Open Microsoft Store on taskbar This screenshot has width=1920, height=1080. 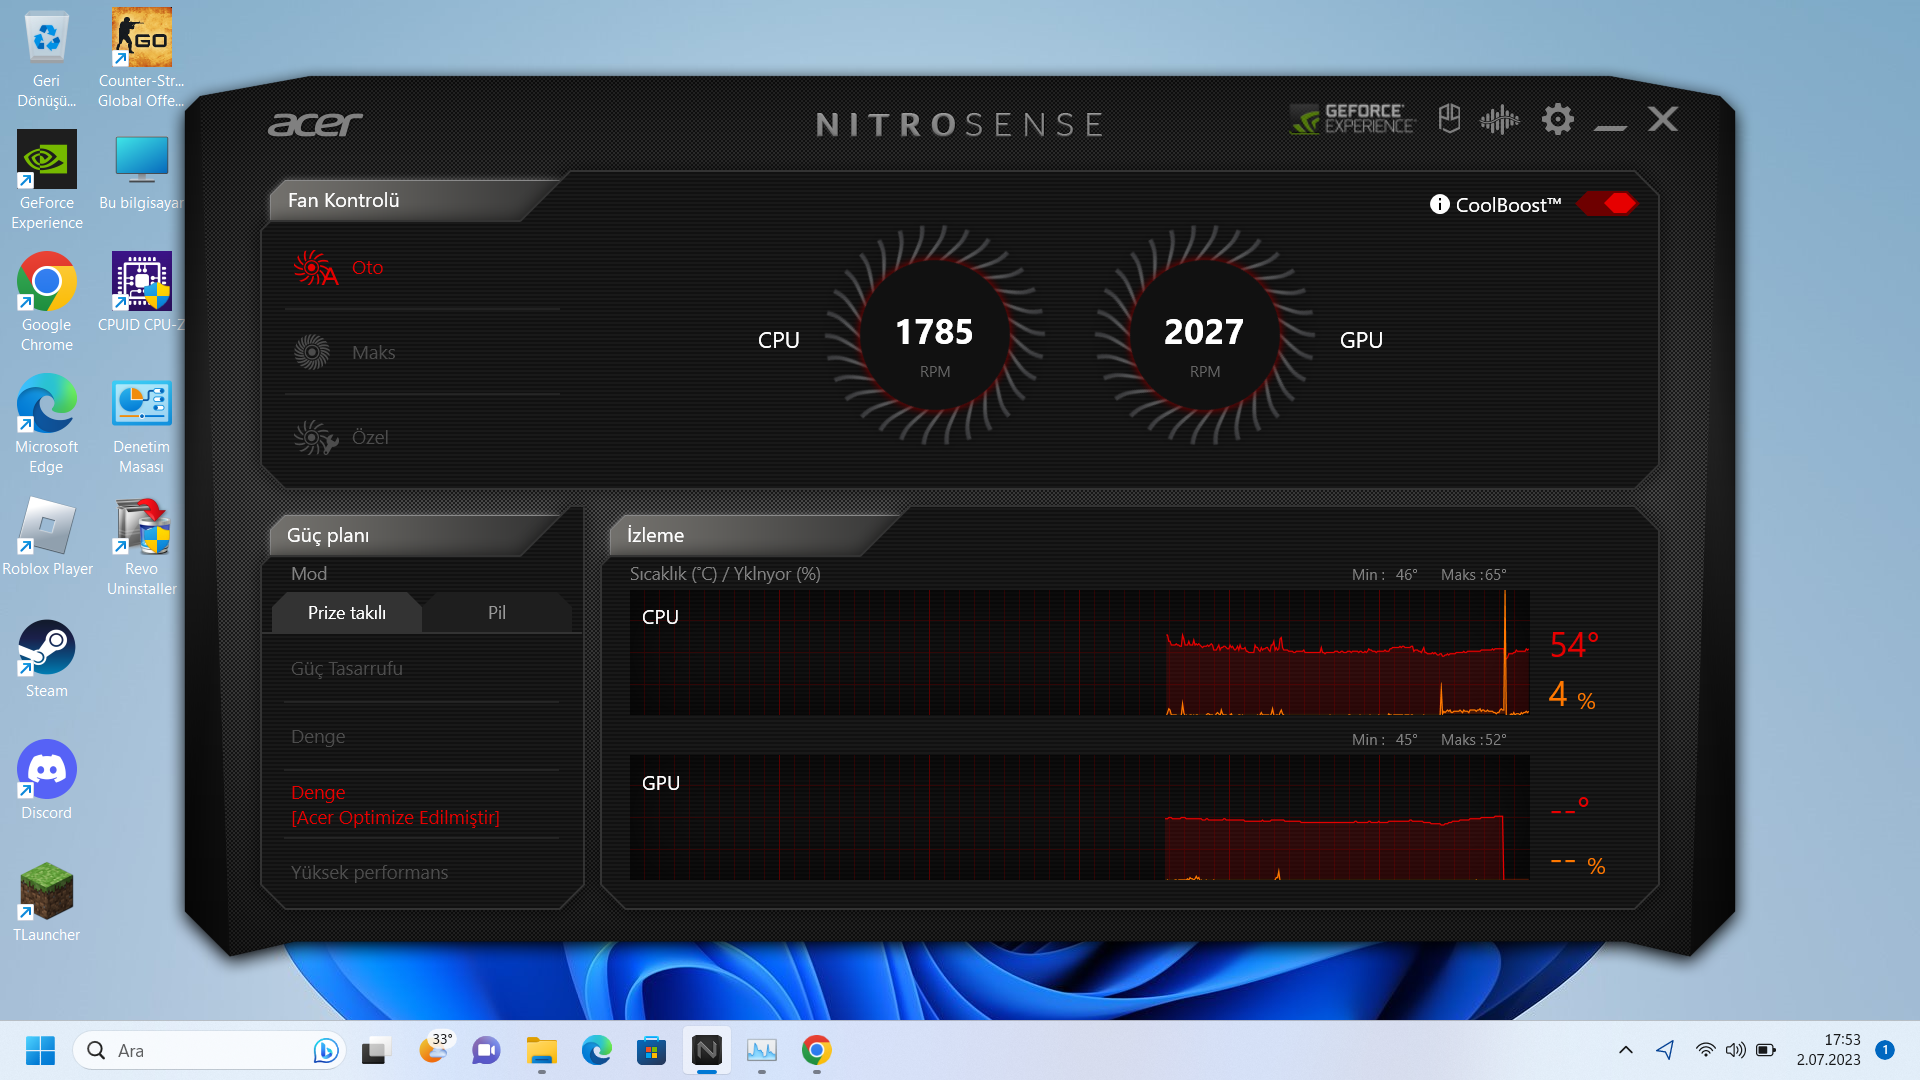(651, 1050)
